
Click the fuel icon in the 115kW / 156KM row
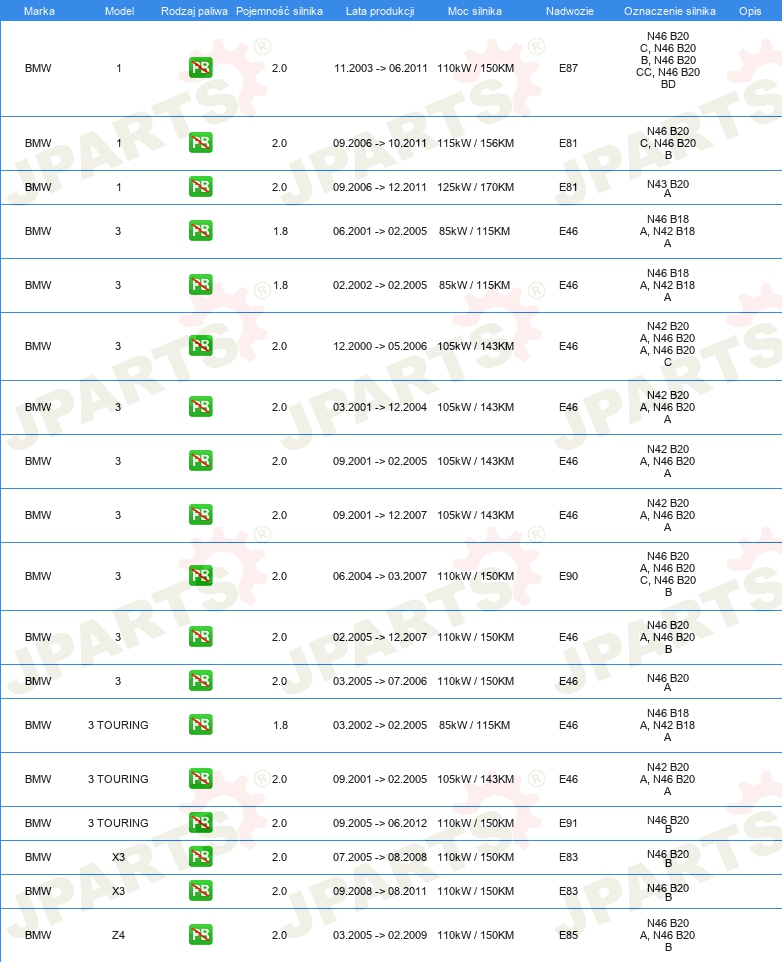201,142
